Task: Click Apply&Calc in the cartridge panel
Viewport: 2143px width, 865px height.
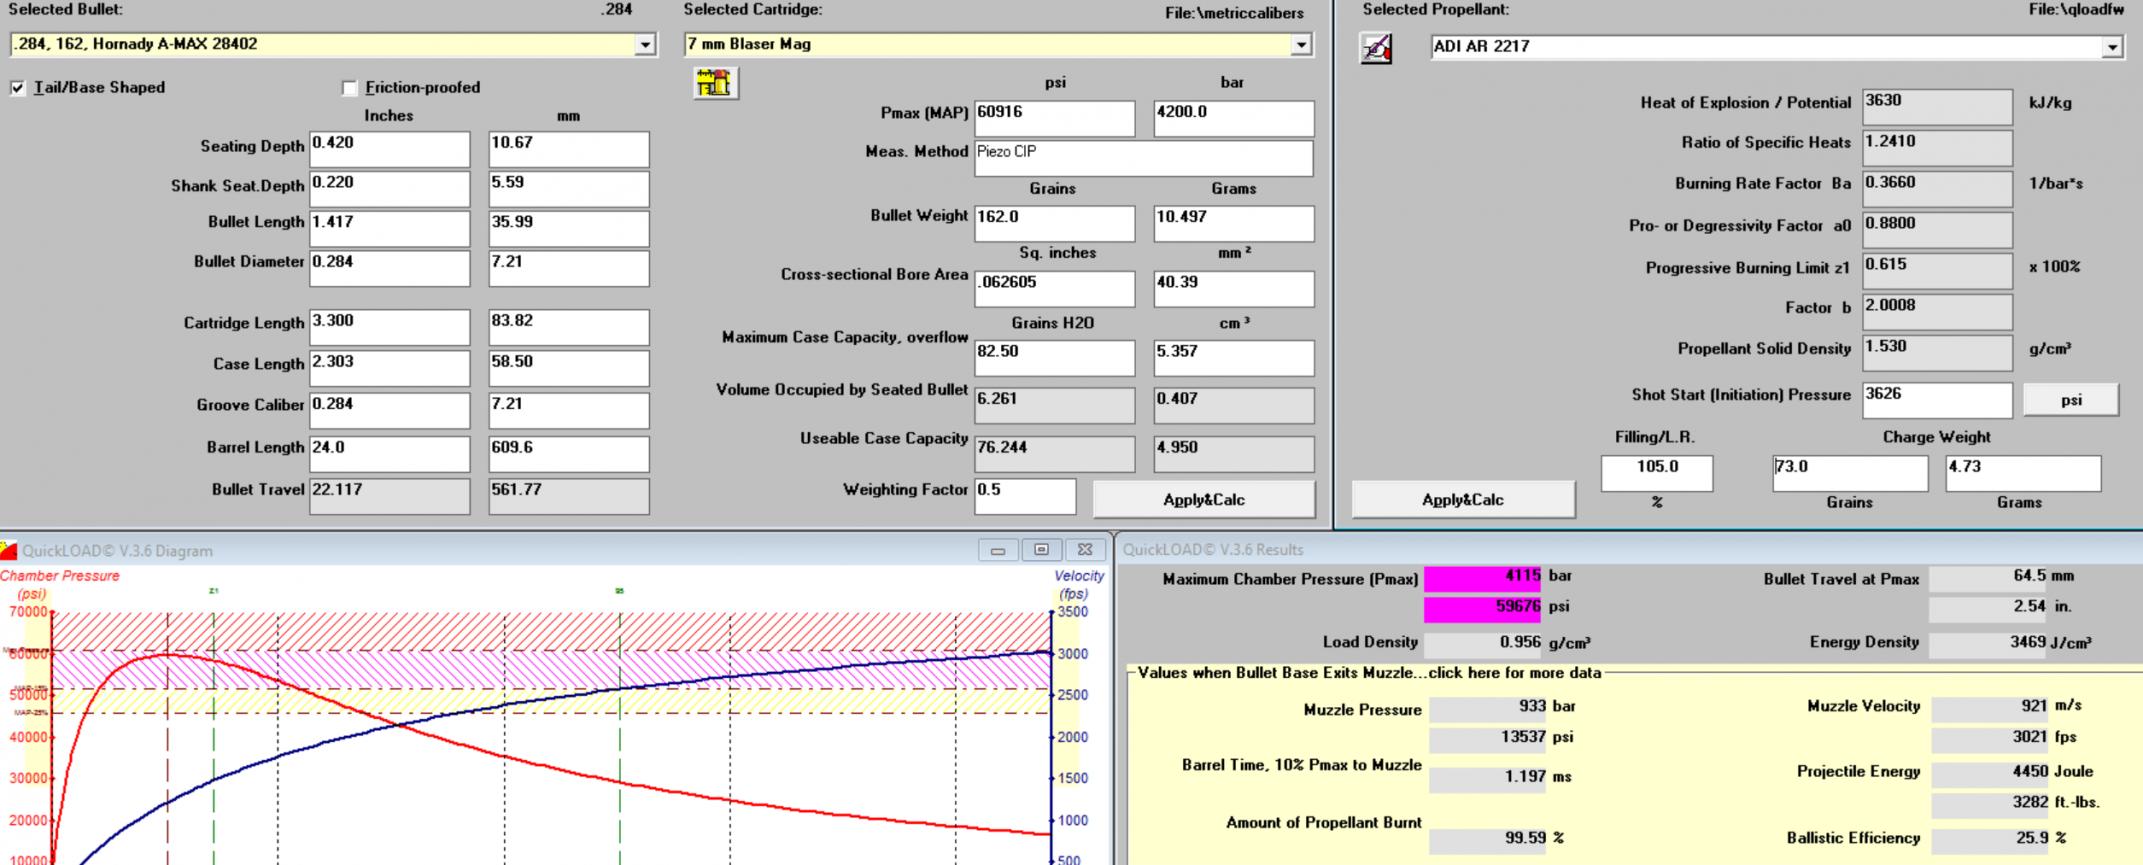Action: pyautogui.click(x=1203, y=499)
